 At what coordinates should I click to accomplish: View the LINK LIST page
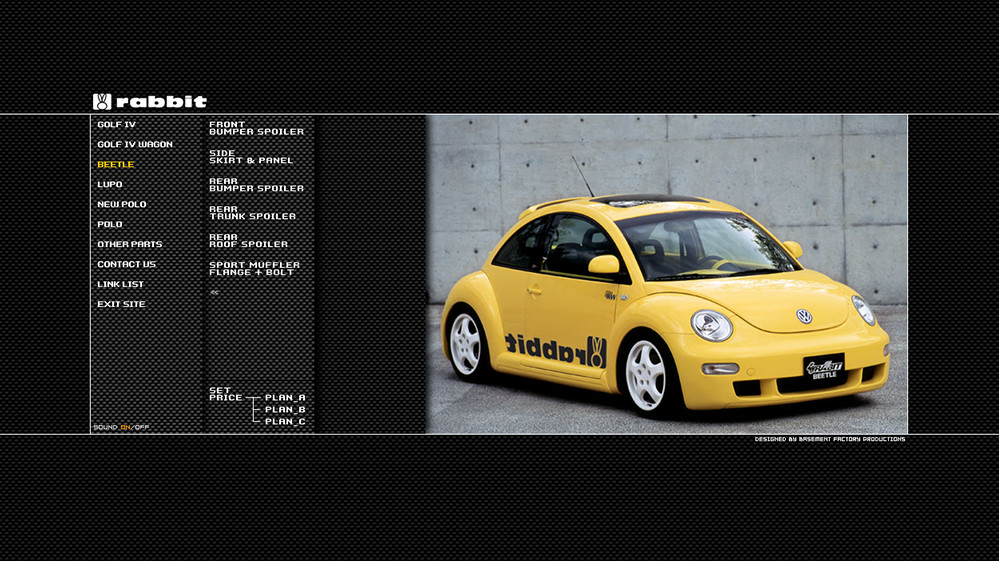click(120, 284)
